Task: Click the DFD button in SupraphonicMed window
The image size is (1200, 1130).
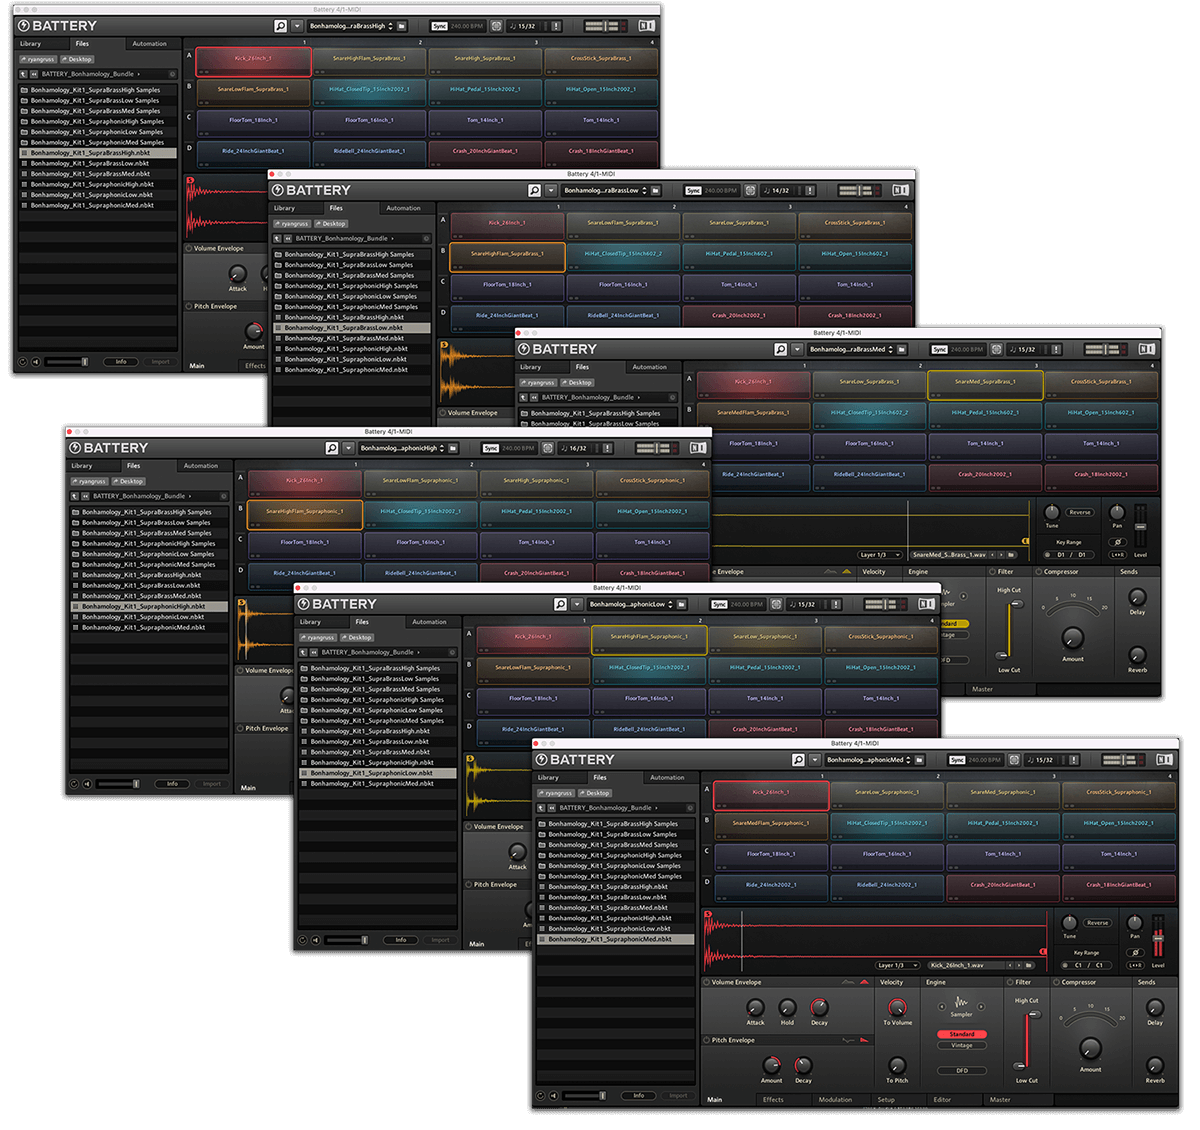Action: coord(962,1071)
